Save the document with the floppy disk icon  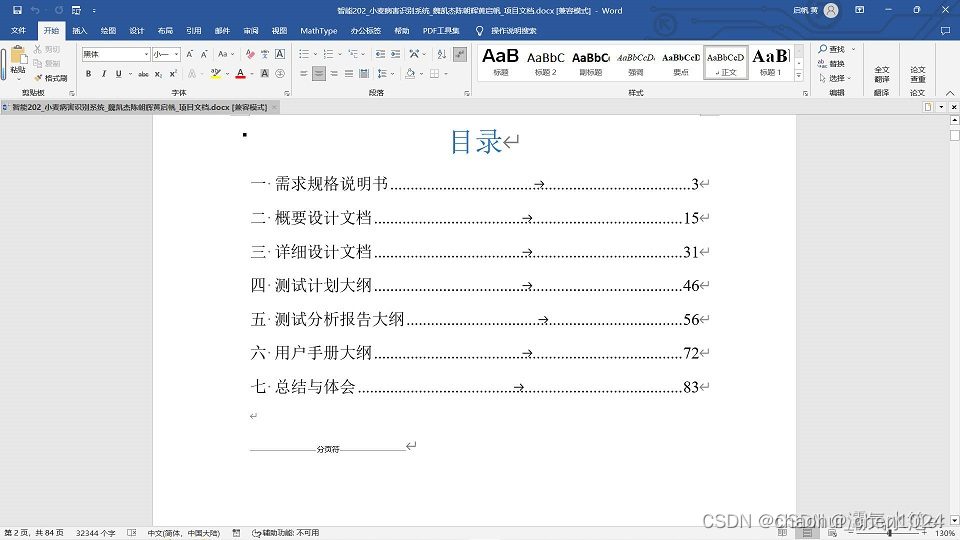[x=17, y=10]
